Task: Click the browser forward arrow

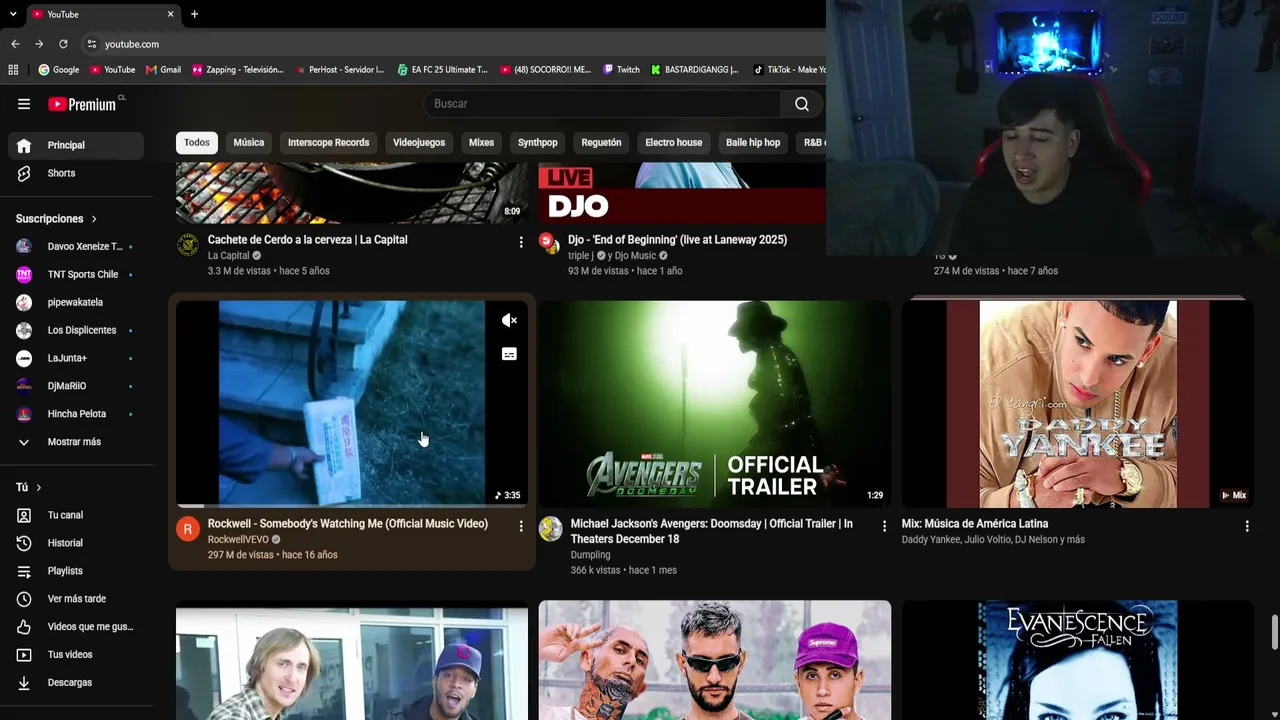Action: 39,44
